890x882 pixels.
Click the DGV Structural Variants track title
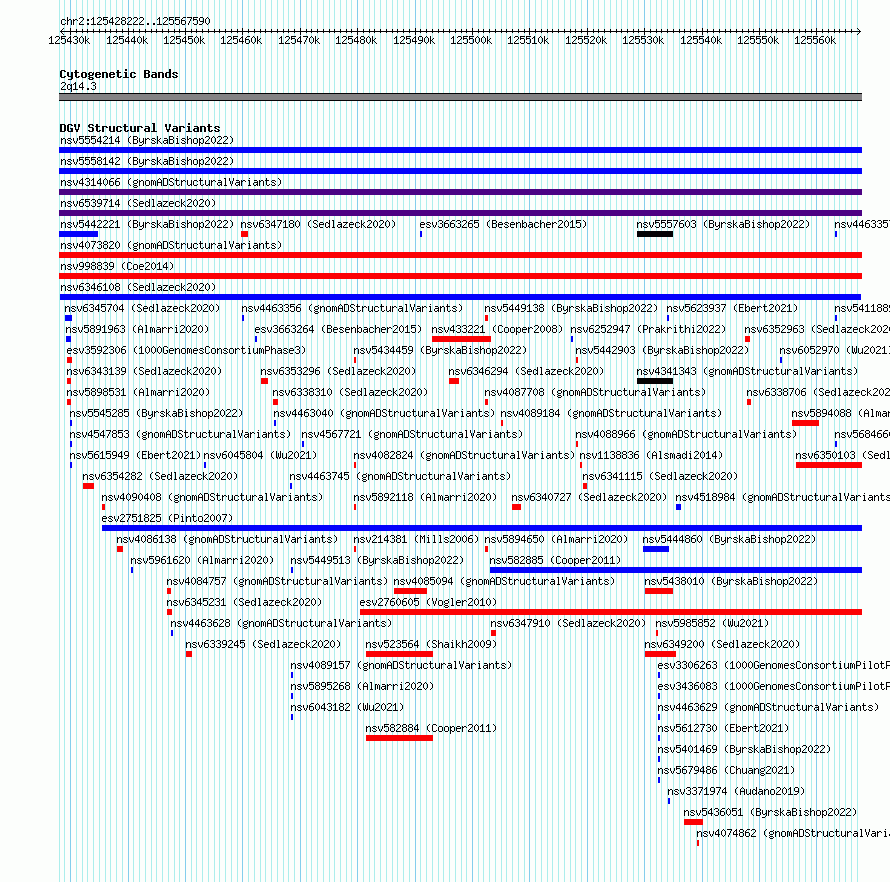point(140,128)
